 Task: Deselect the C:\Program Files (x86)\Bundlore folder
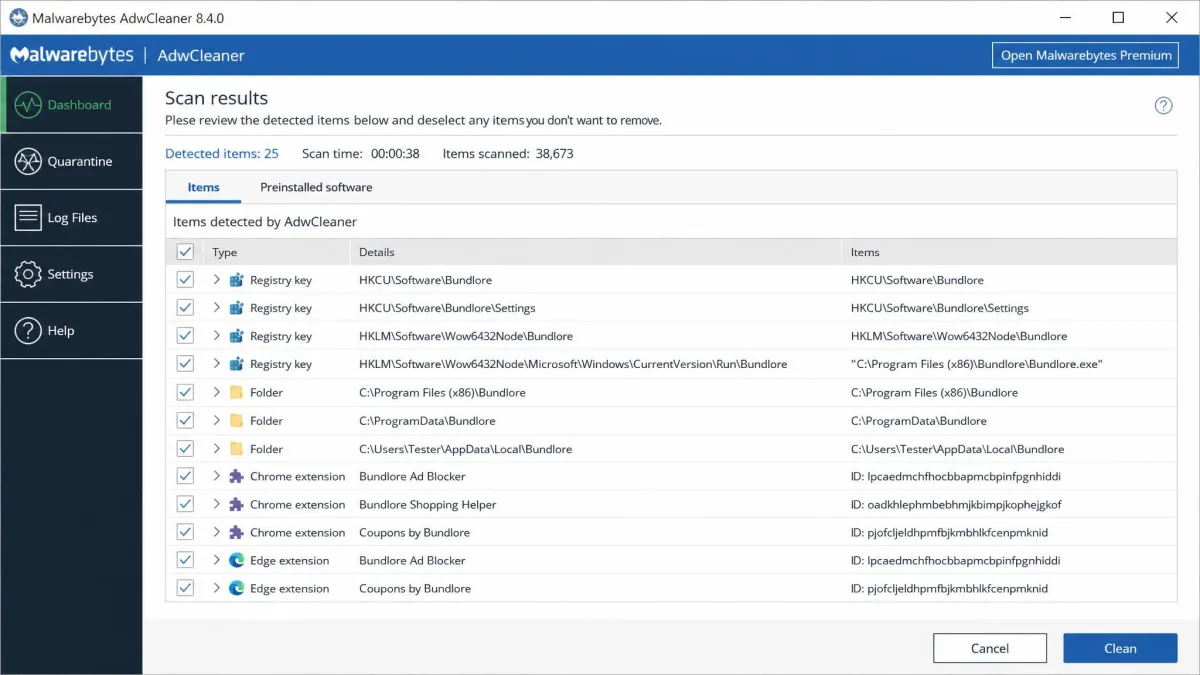click(x=185, y=392)
